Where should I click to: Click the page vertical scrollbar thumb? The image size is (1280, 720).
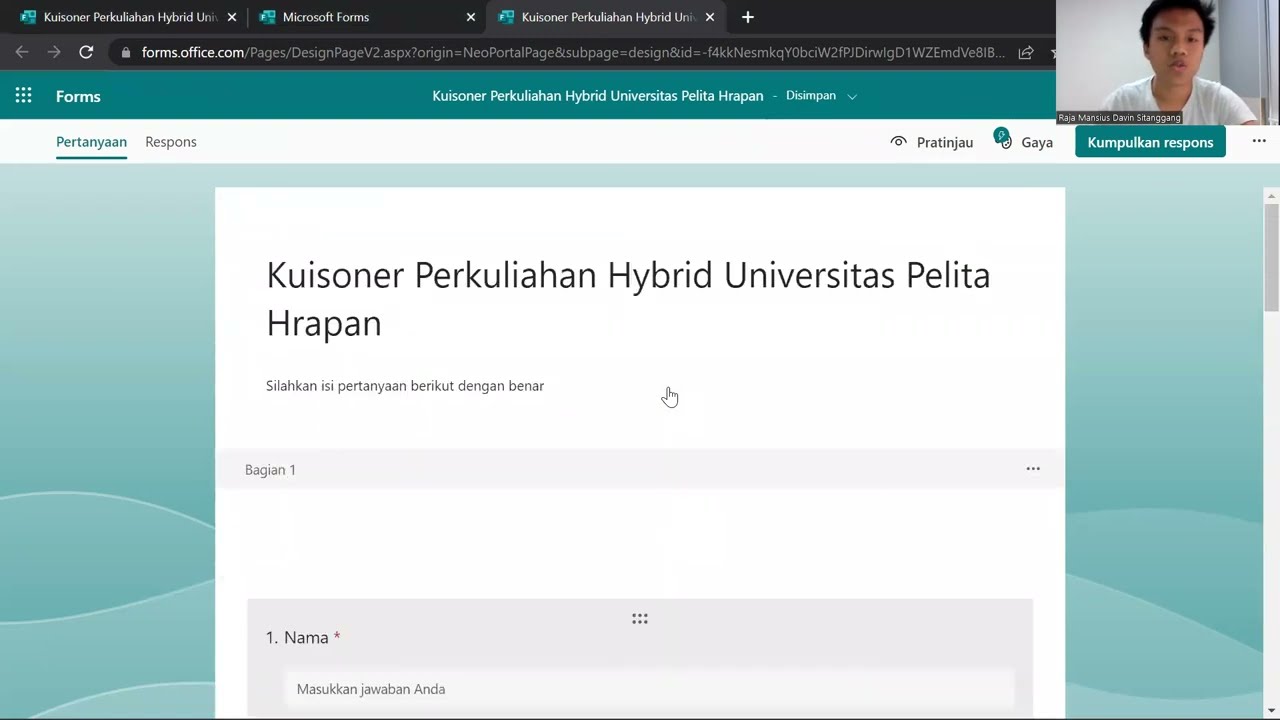click(x=1271, y=257)
